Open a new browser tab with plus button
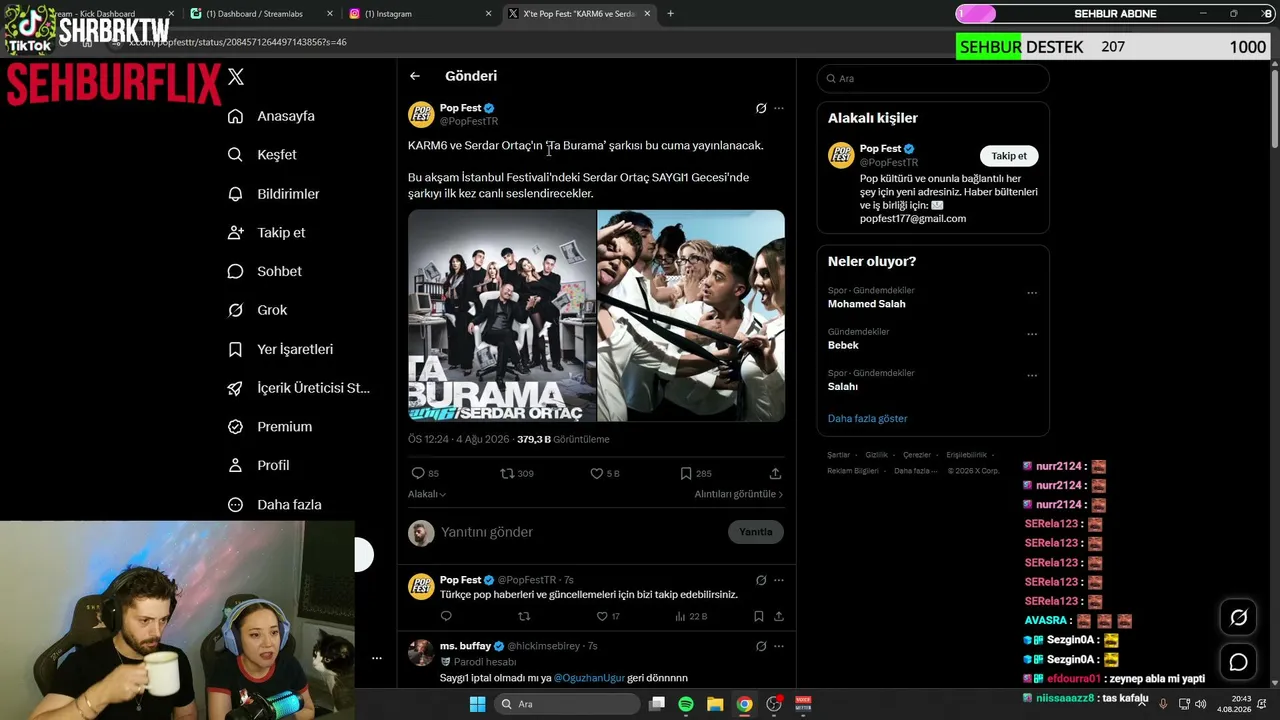The width and height of the screenshot is (1280, 720). coord(670,14)
